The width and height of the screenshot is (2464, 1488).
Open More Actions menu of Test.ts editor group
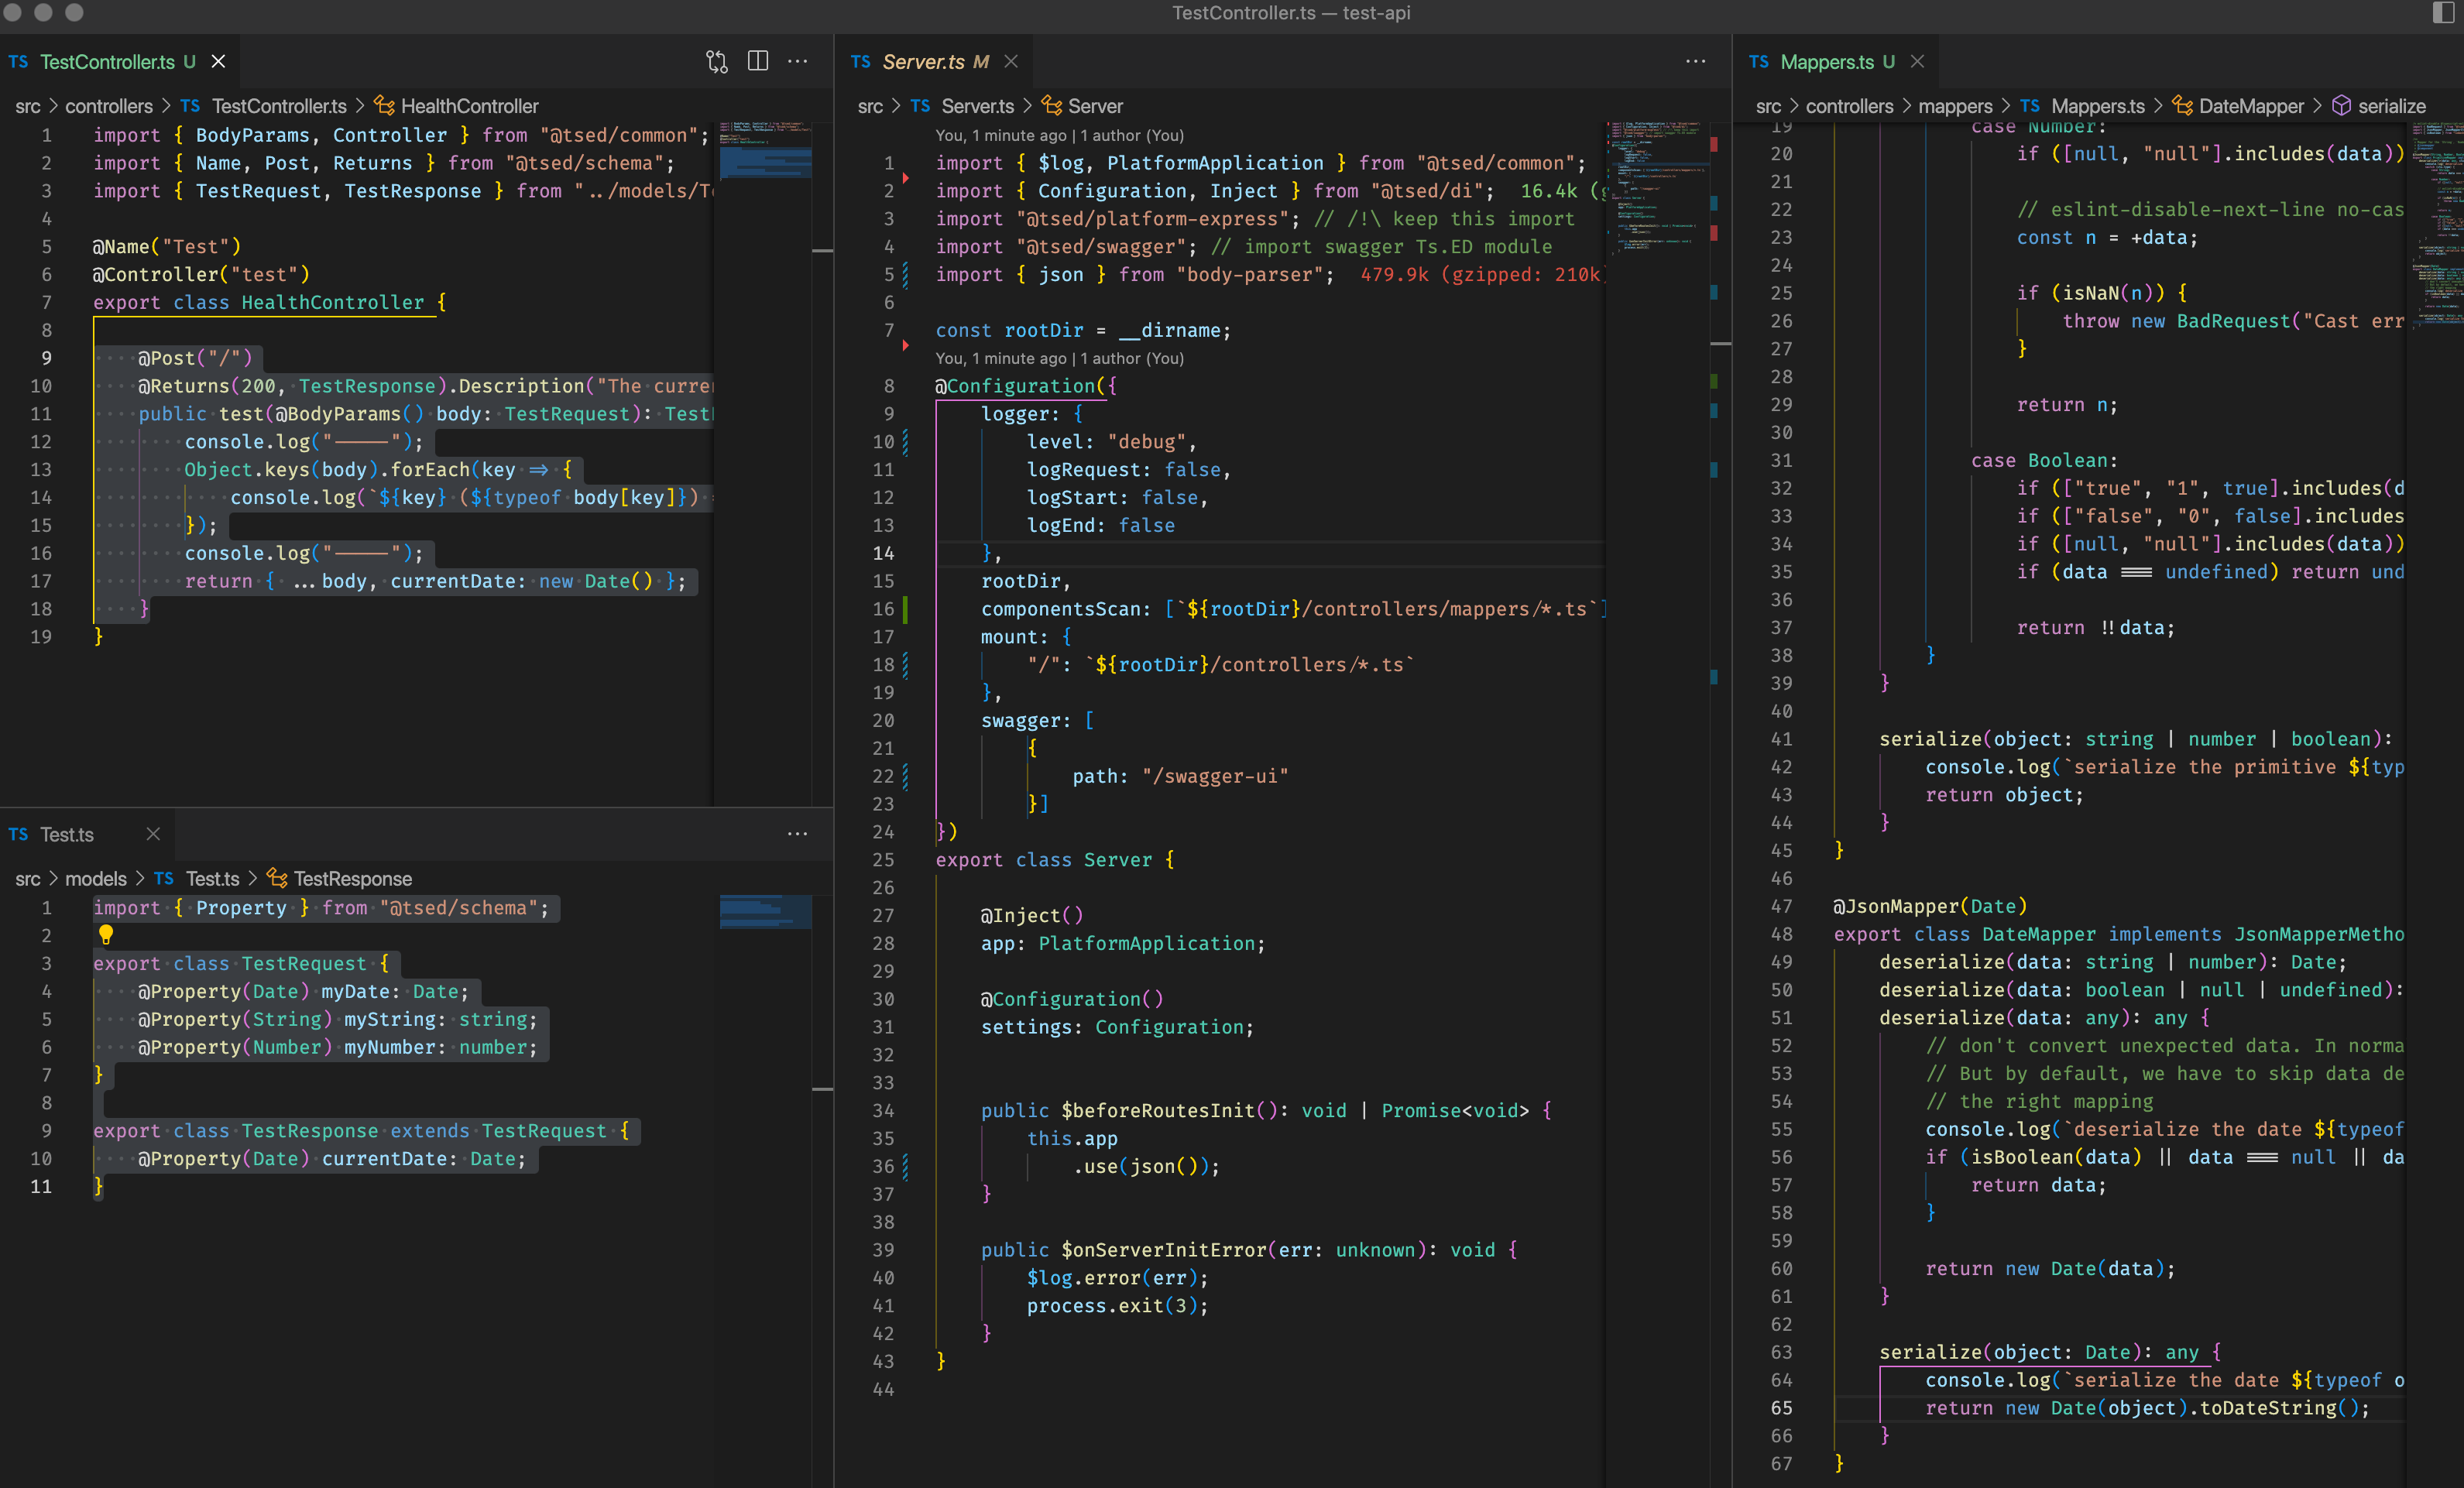click(x=798, y=834)
